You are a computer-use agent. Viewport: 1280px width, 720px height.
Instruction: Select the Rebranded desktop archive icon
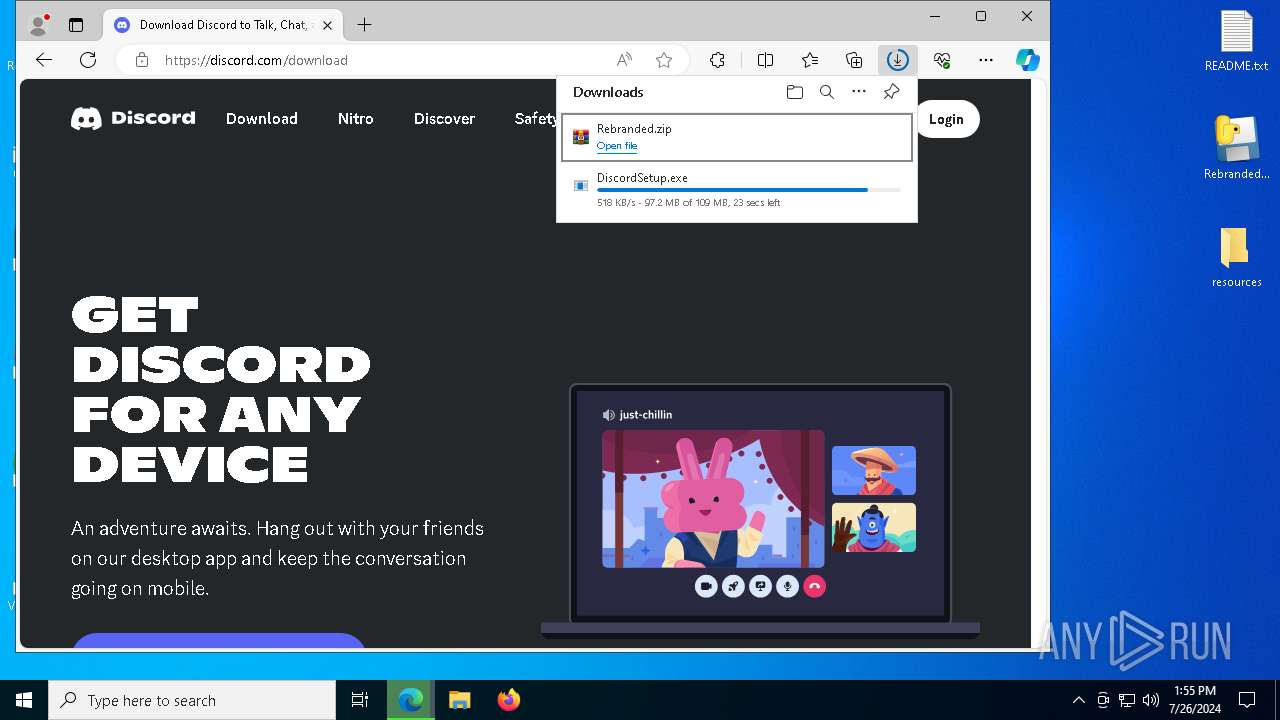[x=1237, y=147]
